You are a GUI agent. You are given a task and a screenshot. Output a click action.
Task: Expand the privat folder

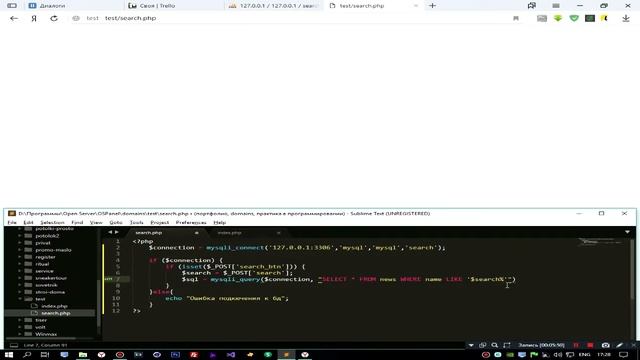point(20,243)
